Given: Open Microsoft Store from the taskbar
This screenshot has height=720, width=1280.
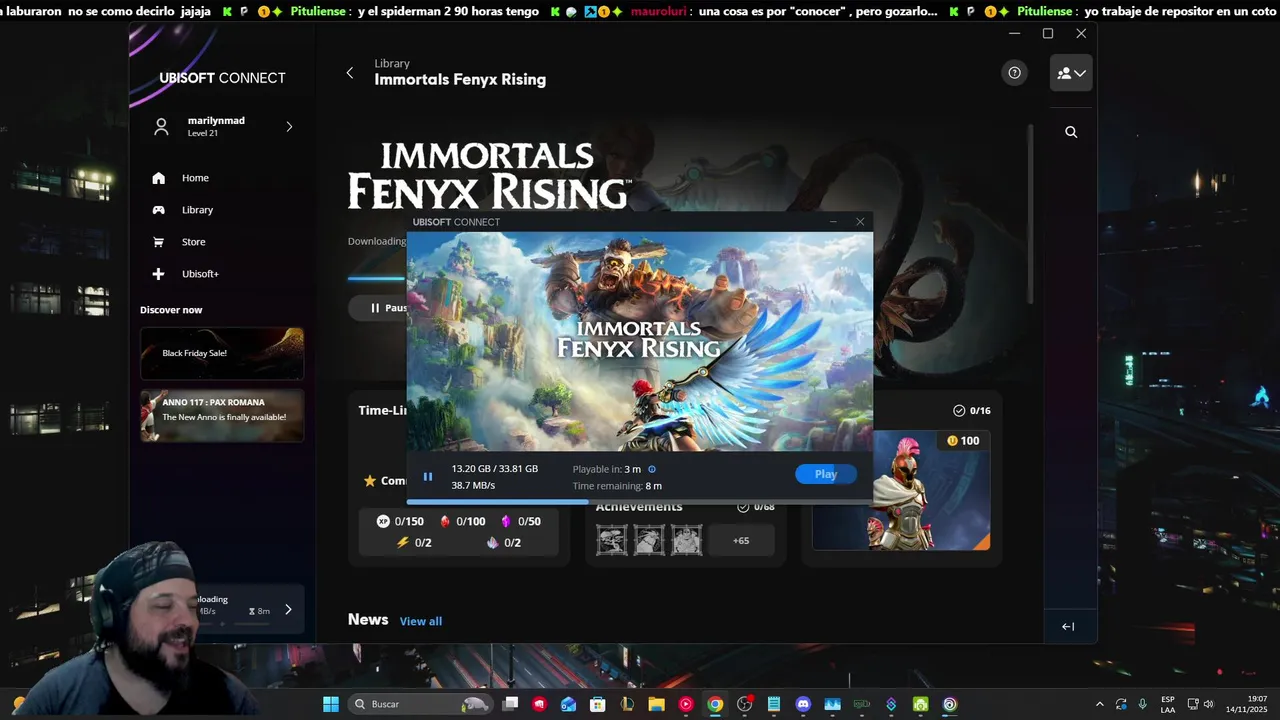Looking at the screenshot, I should pyautogui.click(x=598, y=704).
